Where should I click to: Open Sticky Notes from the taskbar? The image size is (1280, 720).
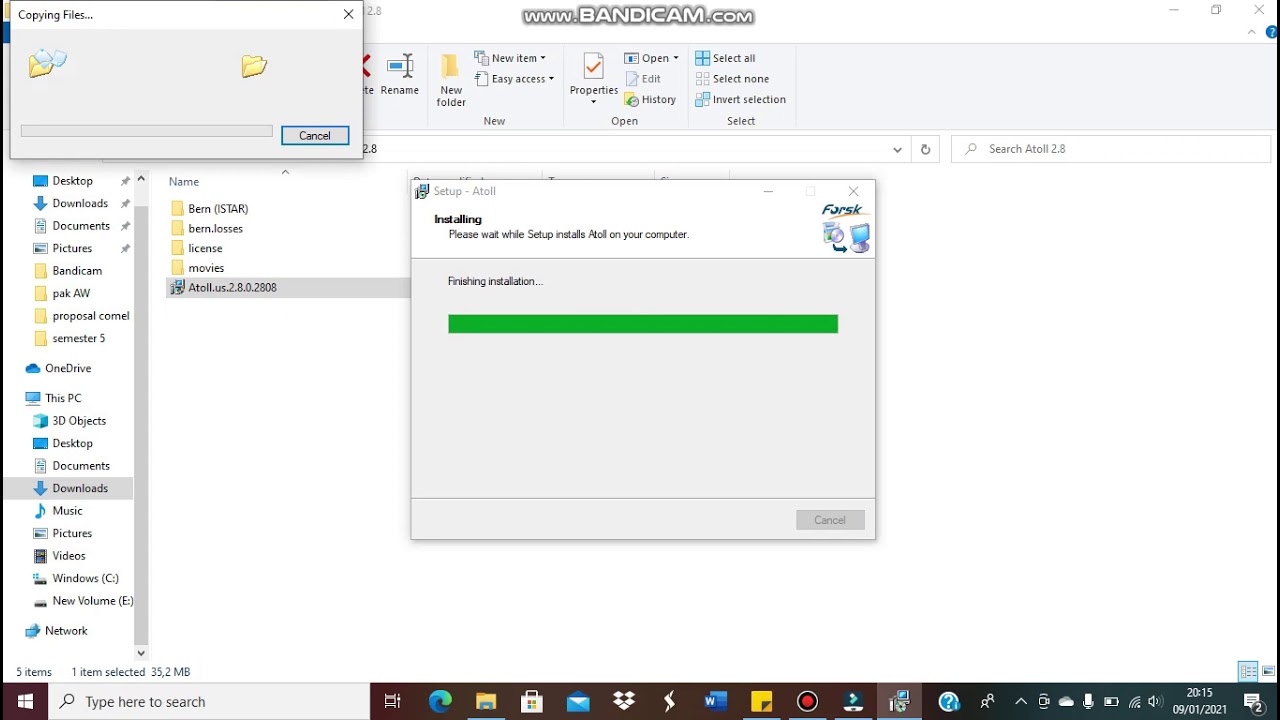pyautogui.click(x=761, y=701)
